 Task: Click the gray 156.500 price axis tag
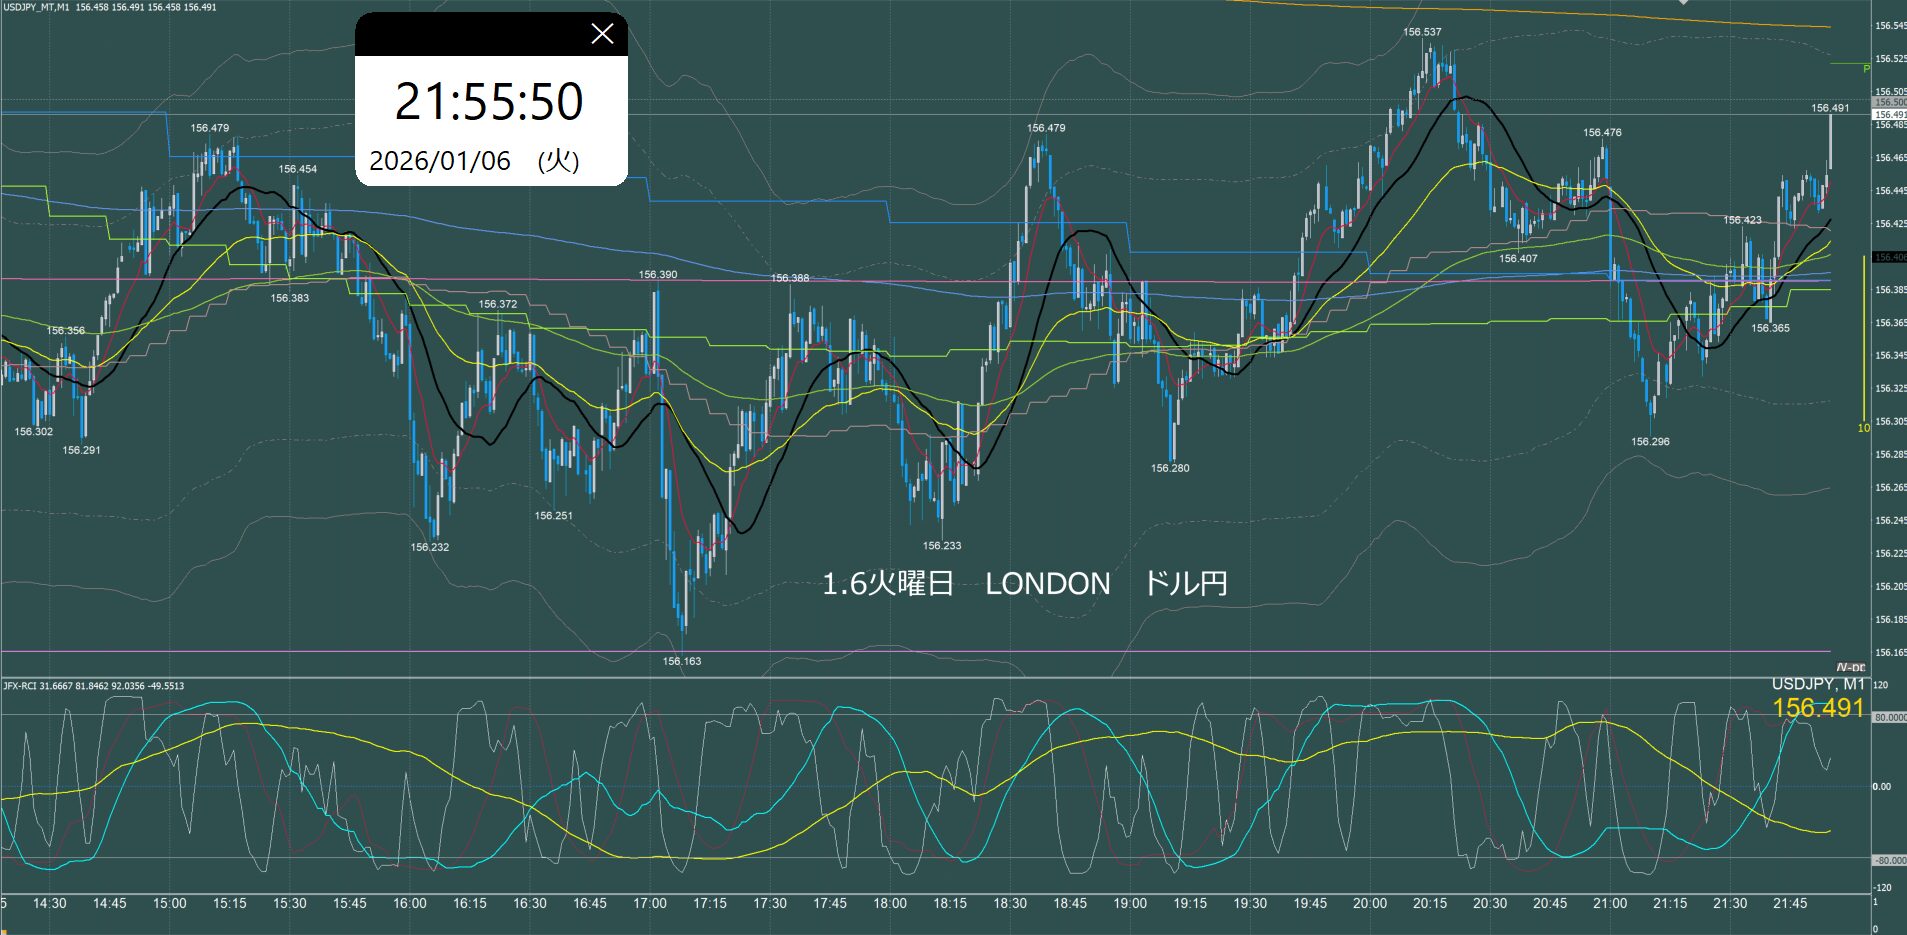[1889, 102]
